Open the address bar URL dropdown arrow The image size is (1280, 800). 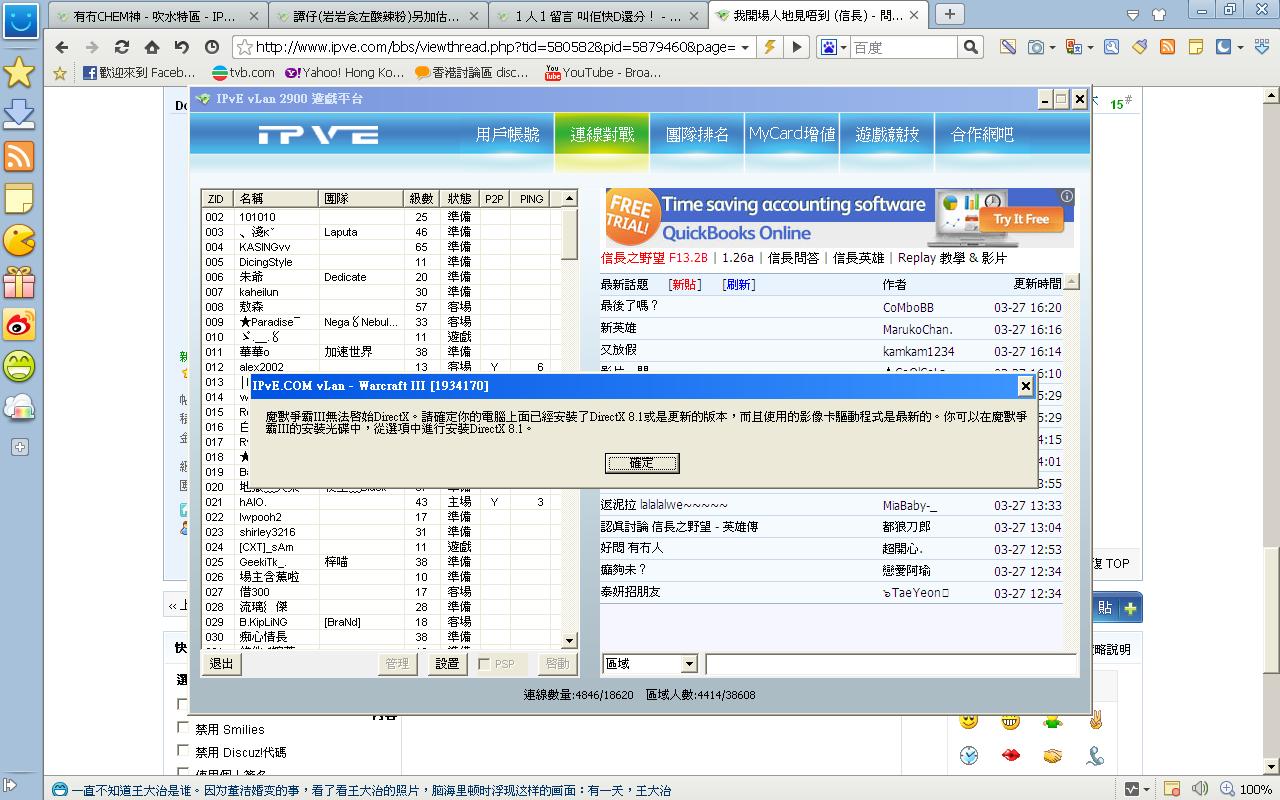pos(744,47)
